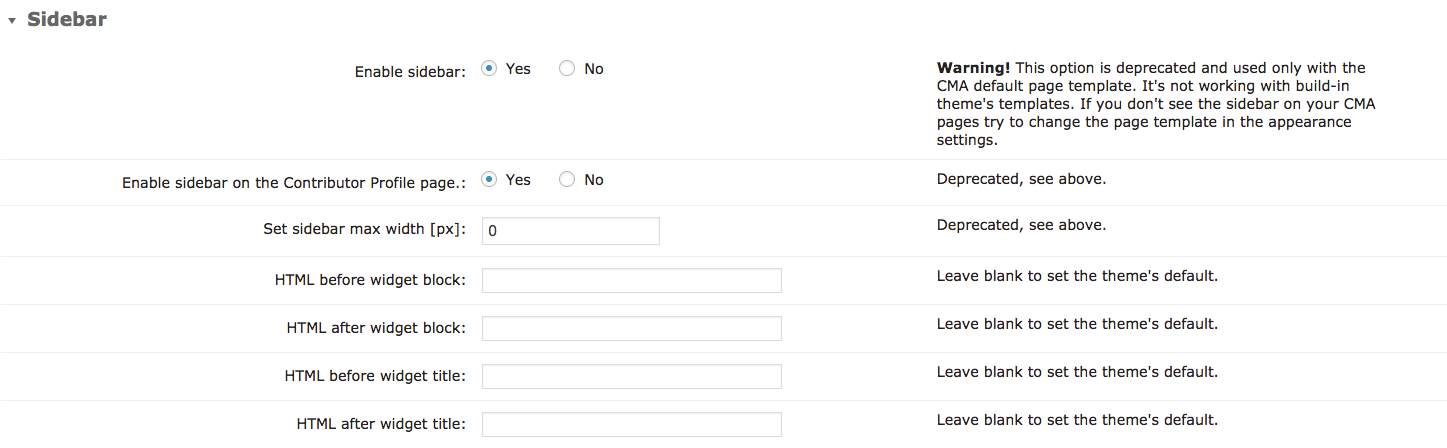Focus the HTML after widget title field

point(631,424)
